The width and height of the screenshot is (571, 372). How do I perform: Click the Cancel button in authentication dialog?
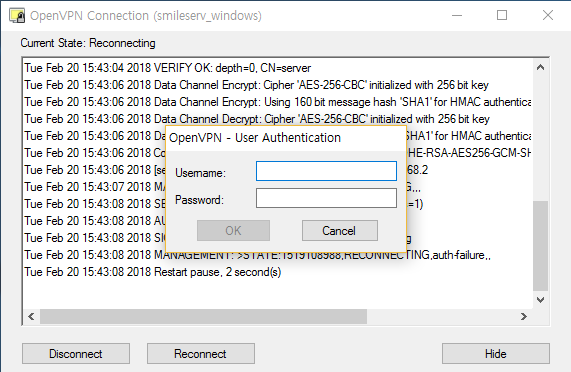[339, 230]
